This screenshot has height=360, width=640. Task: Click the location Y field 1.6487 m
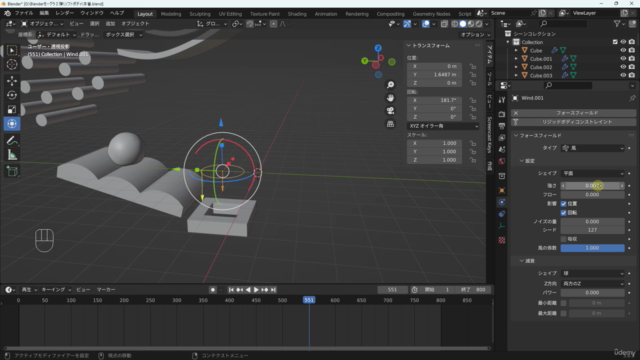434,75
